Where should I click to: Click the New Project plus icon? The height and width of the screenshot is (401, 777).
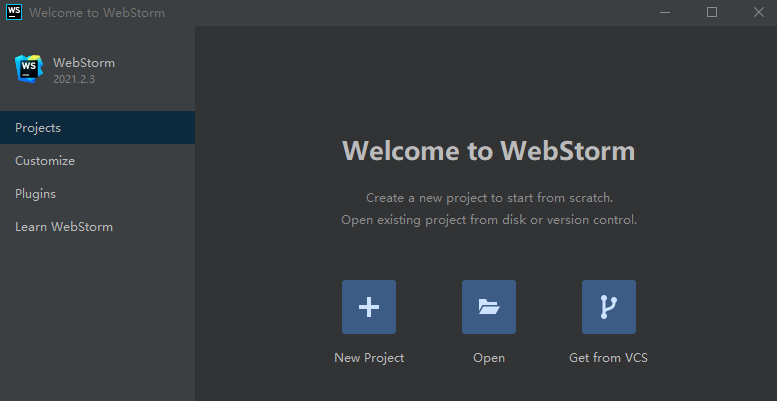point(369,307)
